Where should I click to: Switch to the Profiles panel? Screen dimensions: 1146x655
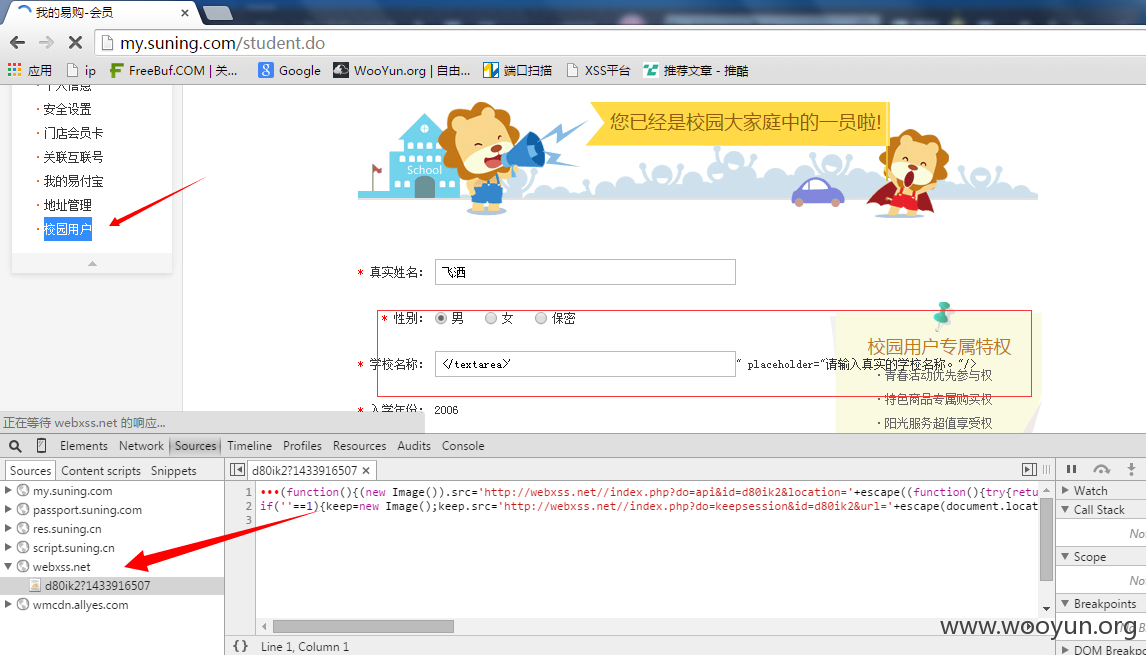click(x=302, y=446)
